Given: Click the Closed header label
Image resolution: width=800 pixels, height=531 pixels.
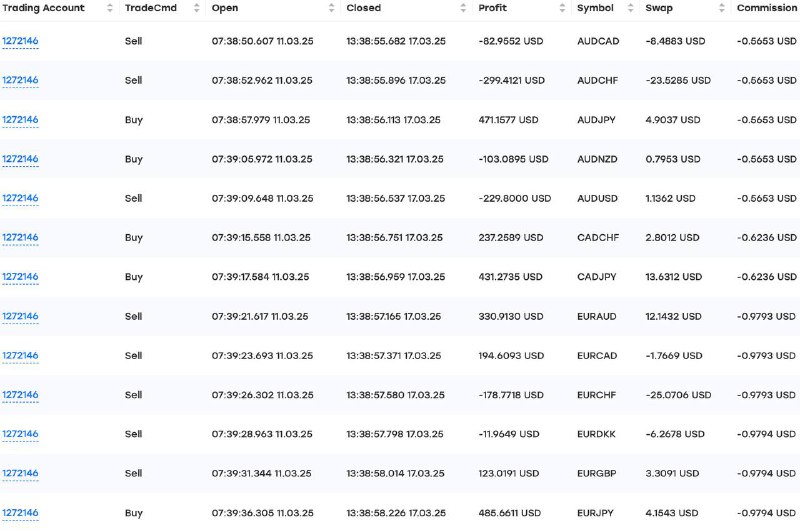Looking at the screenshot, I should (x=363, y=8).
